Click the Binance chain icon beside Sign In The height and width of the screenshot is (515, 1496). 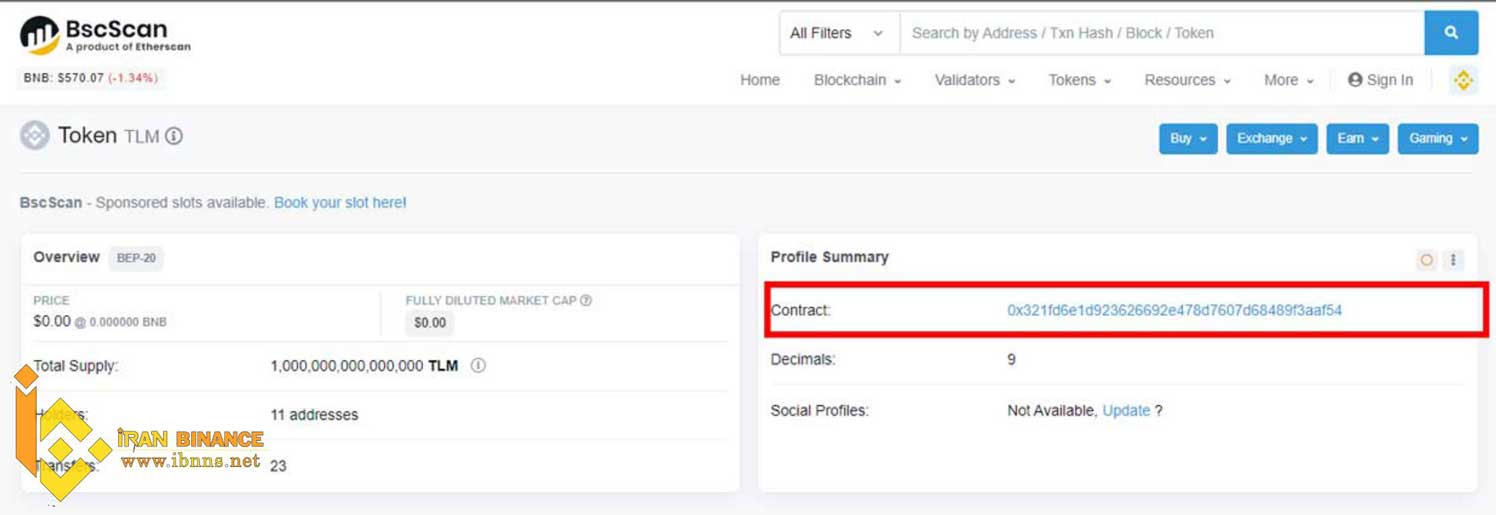[x=1463, y=80]
